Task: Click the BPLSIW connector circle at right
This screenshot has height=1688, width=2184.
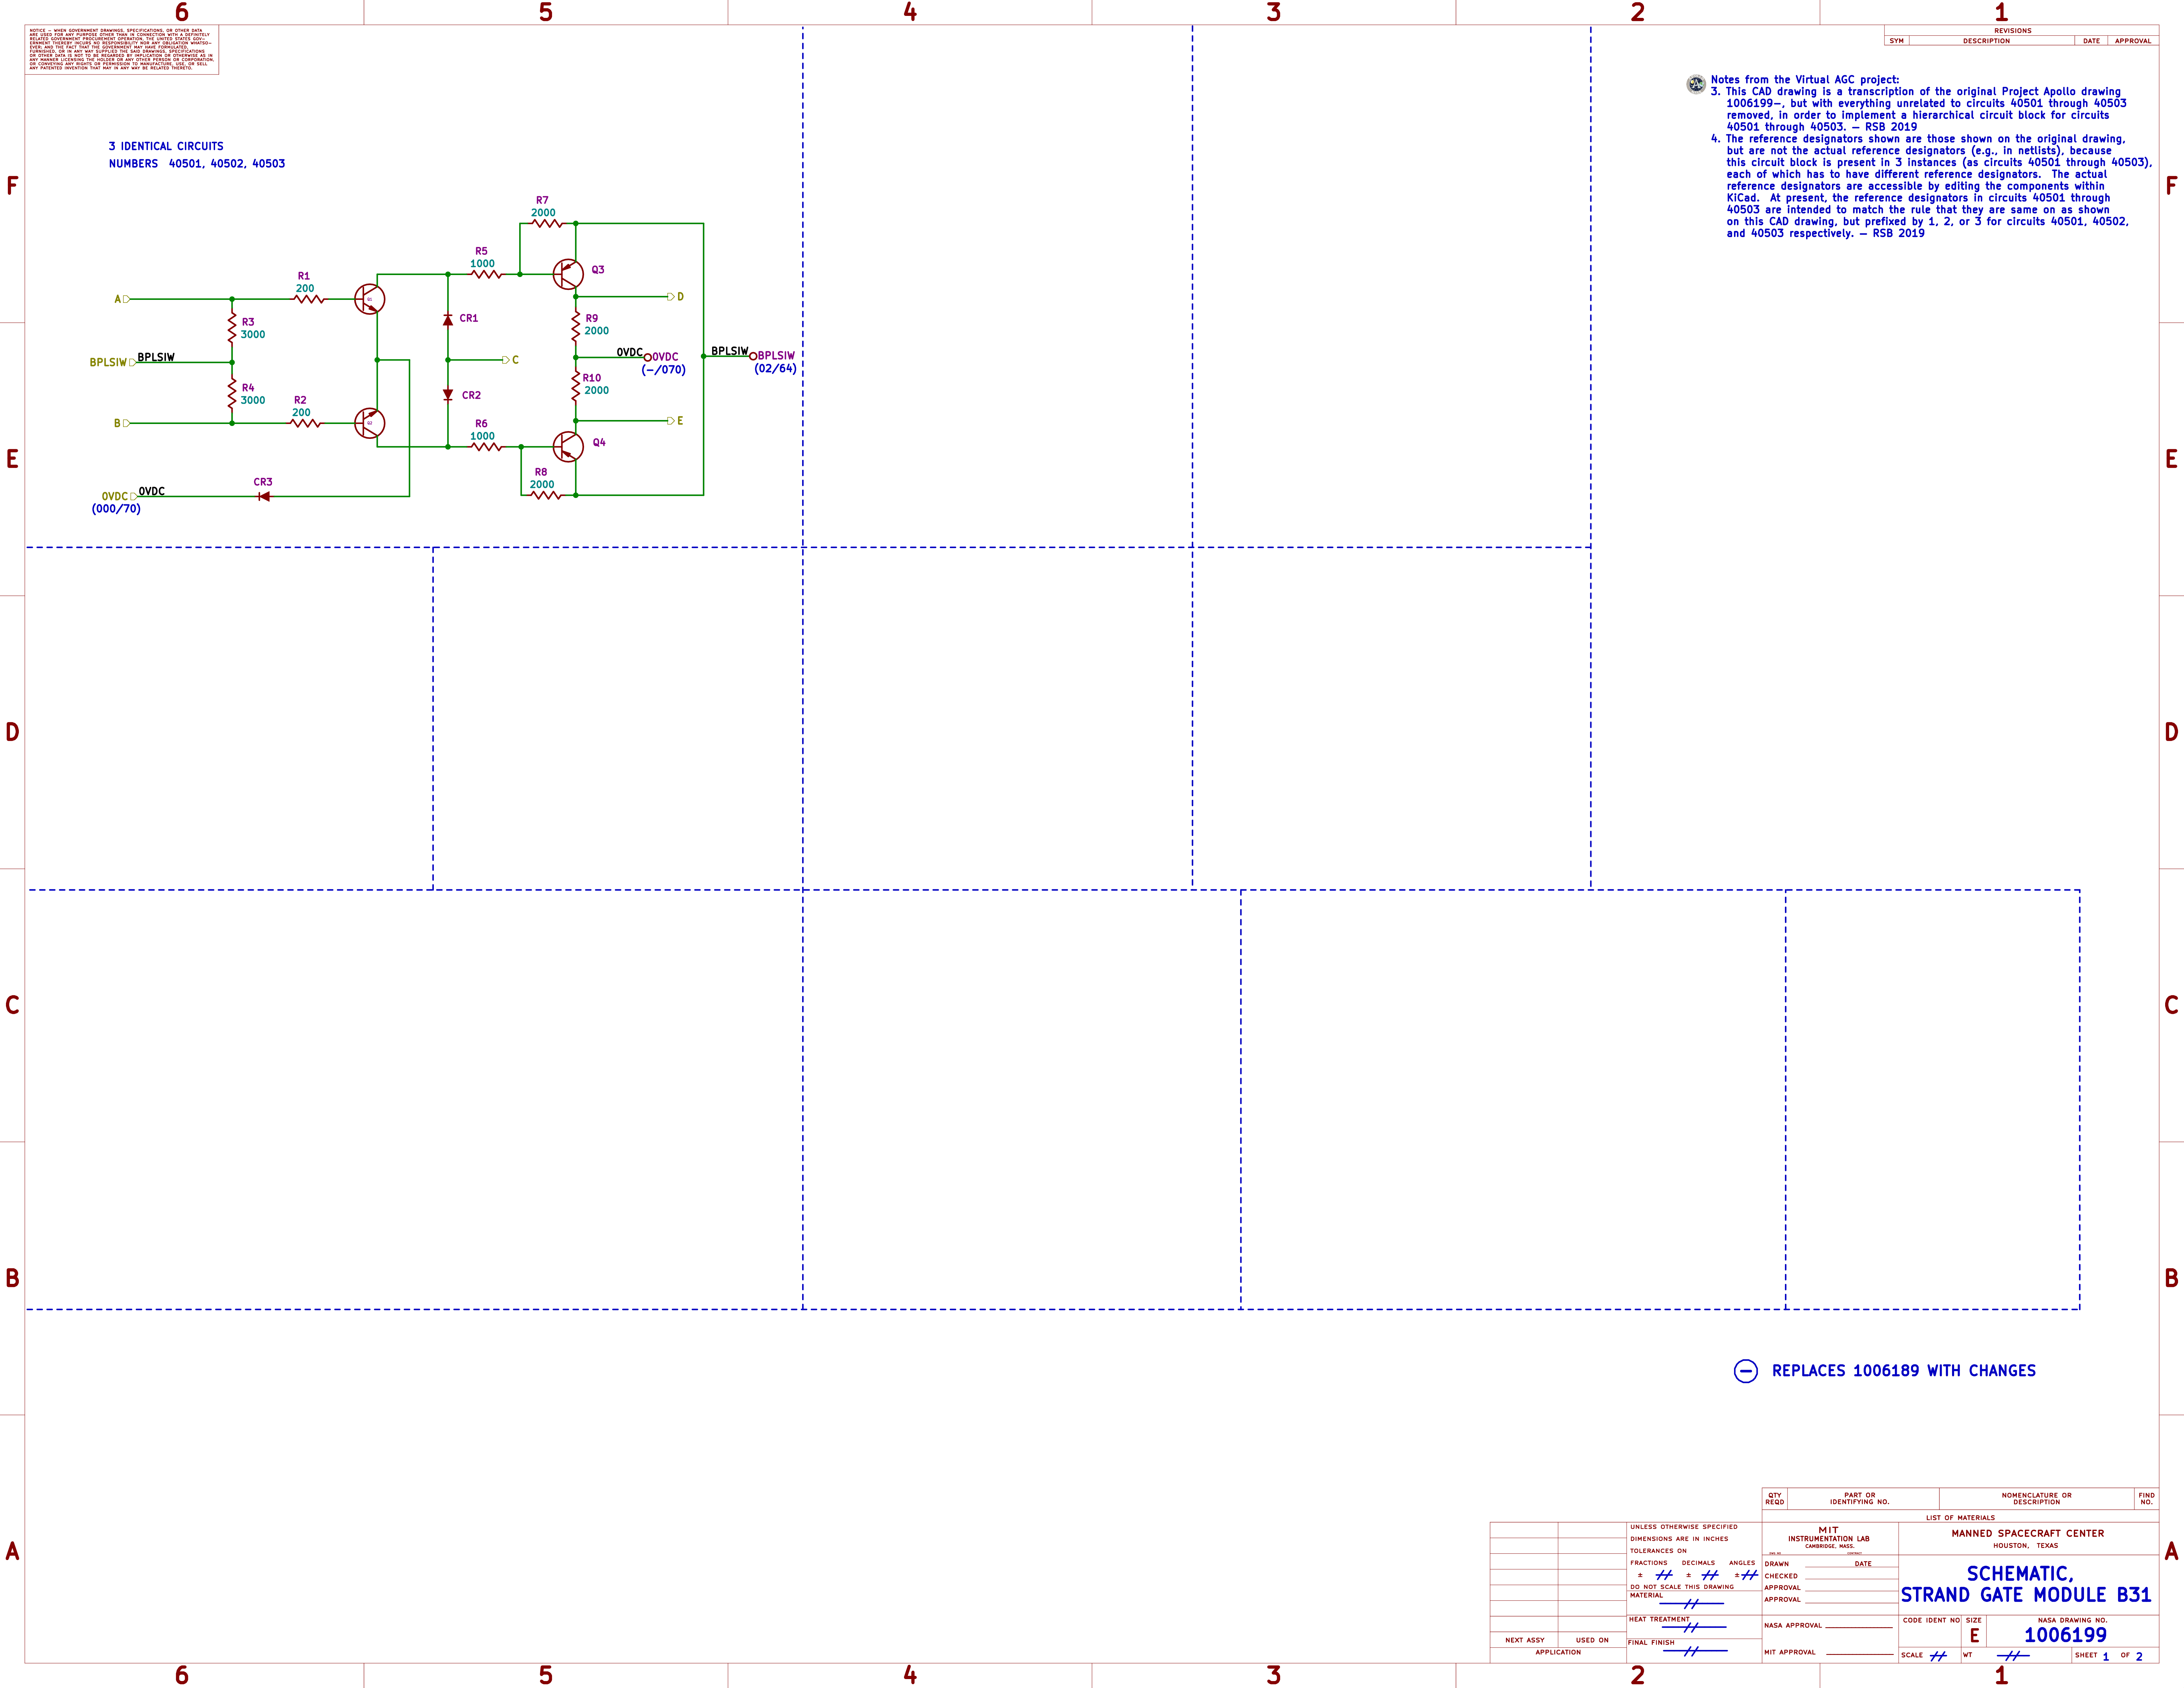Action: click(753, 356)
